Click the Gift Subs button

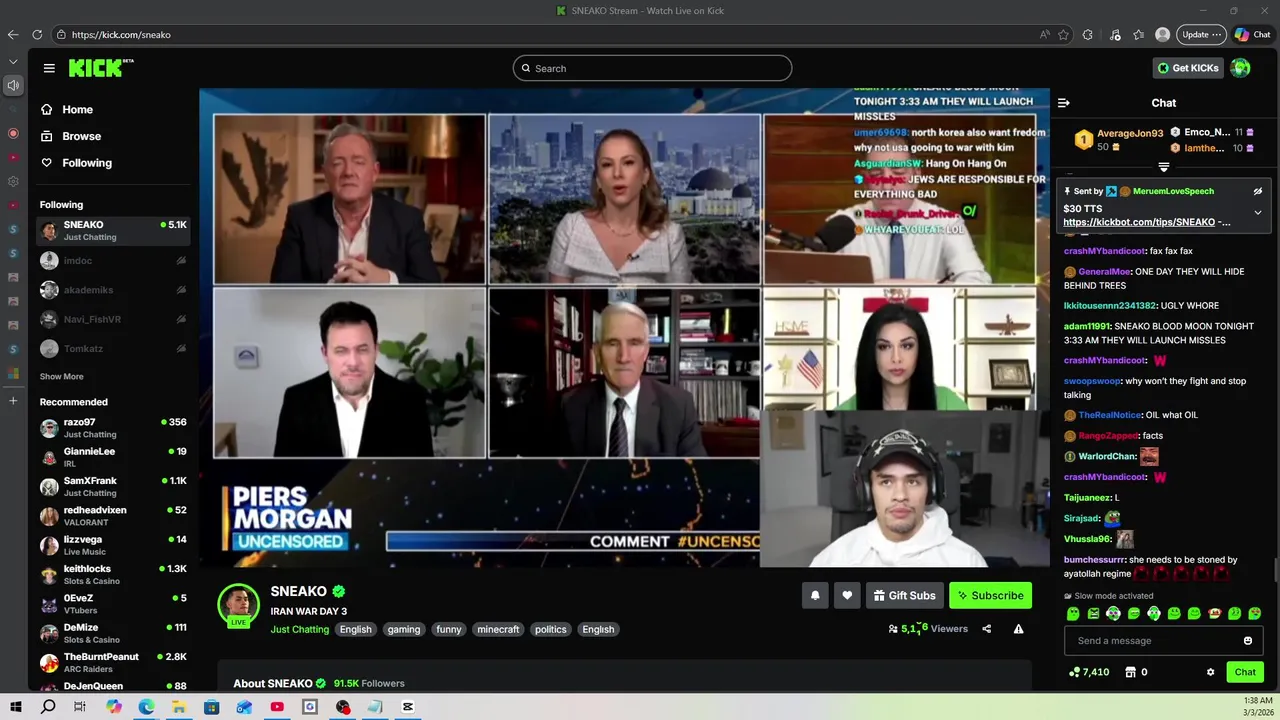point(904,596)
